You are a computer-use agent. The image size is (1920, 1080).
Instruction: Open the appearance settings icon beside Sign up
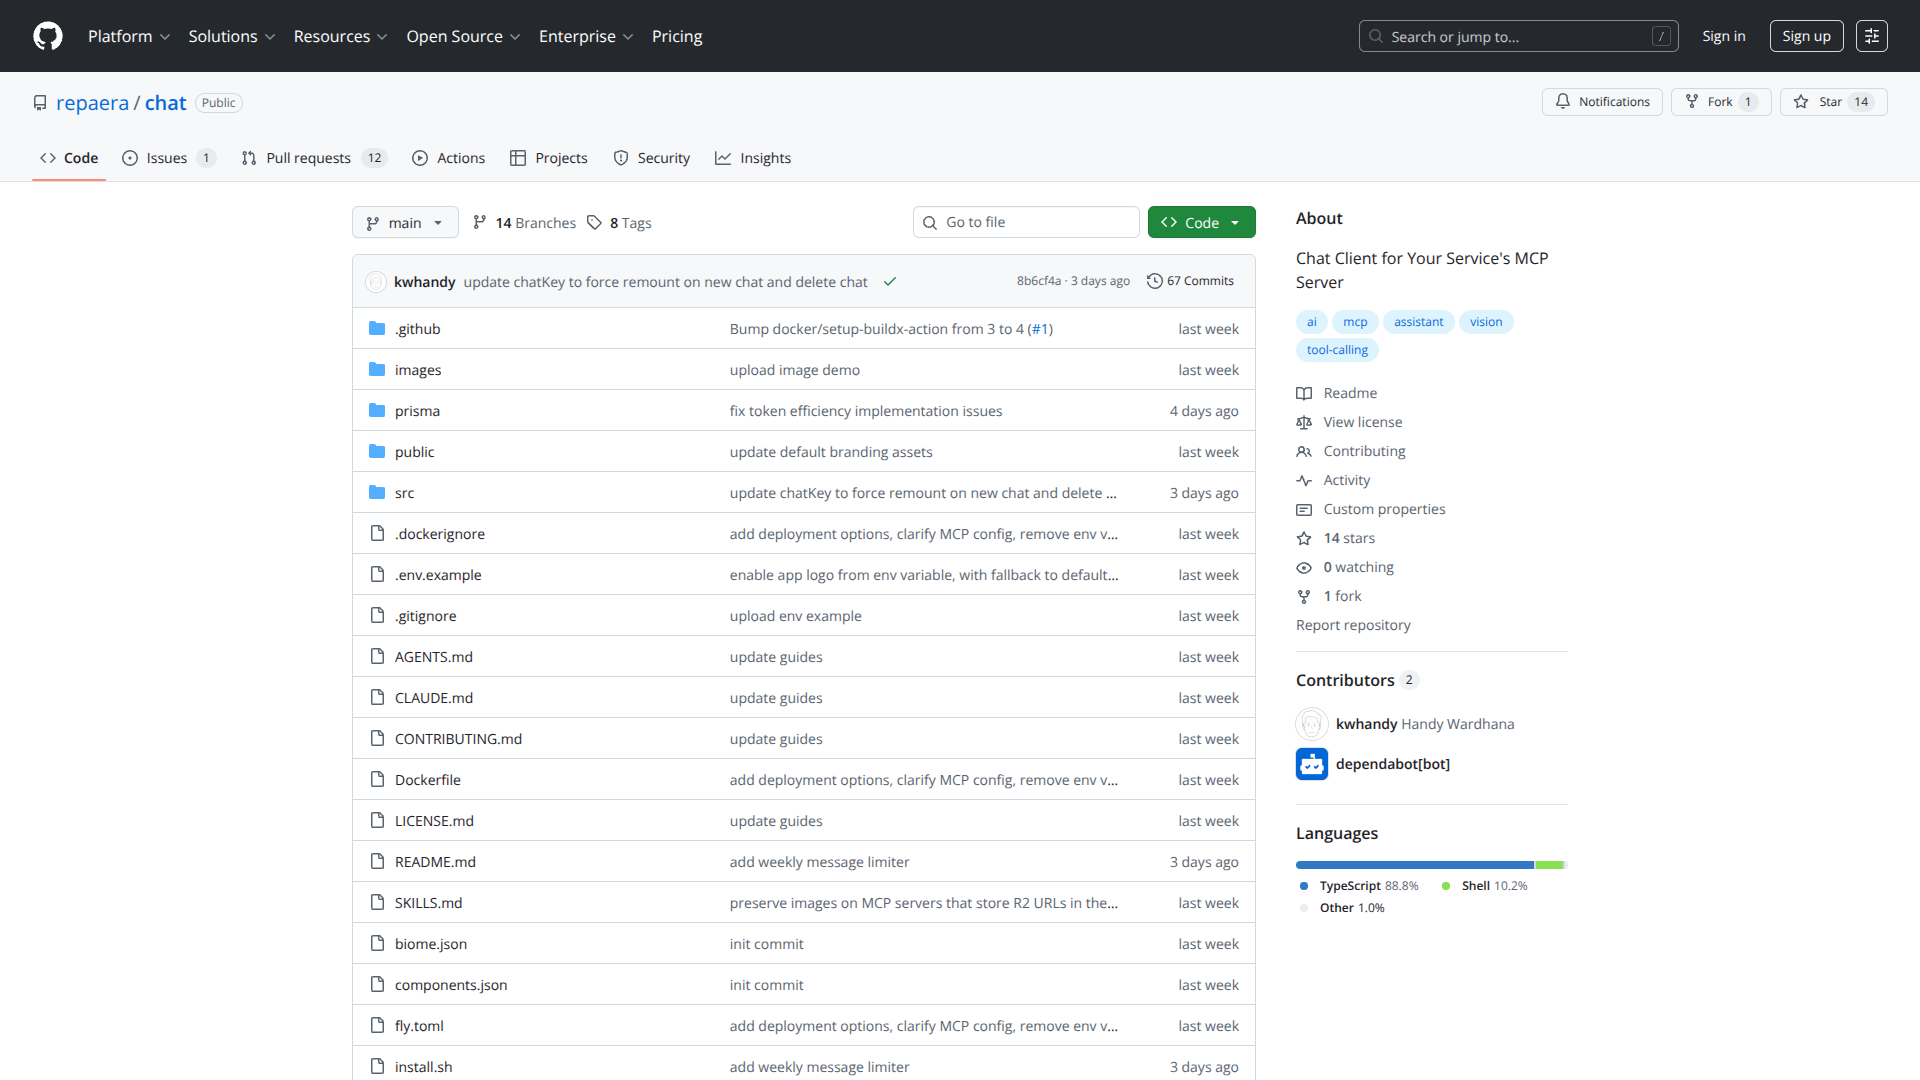(x=1871, y=36)
